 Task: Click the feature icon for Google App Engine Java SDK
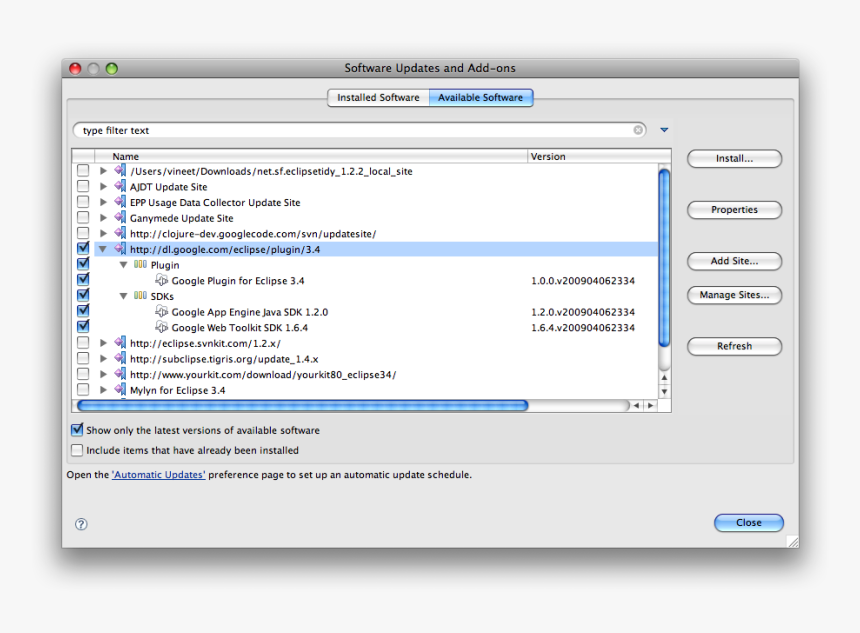tap(161, 312)
